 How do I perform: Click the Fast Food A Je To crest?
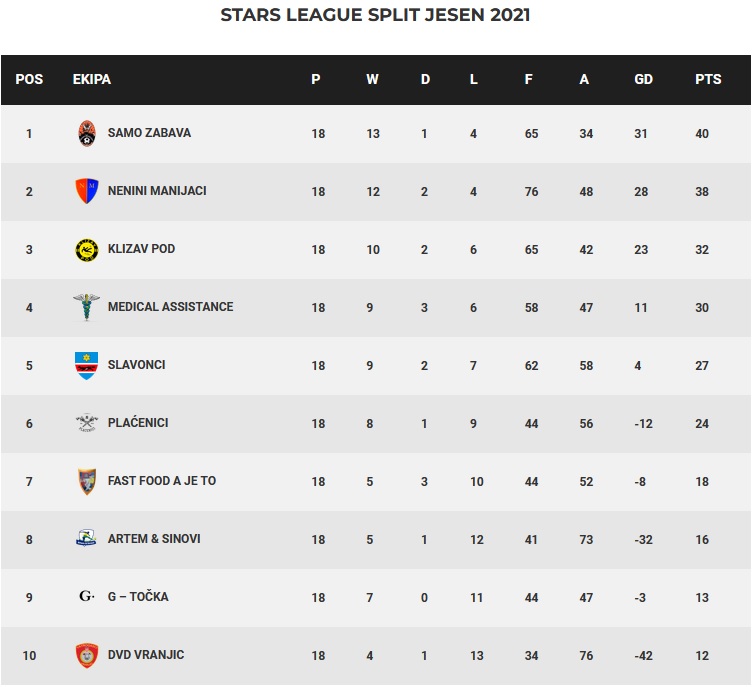click(87, 481)
